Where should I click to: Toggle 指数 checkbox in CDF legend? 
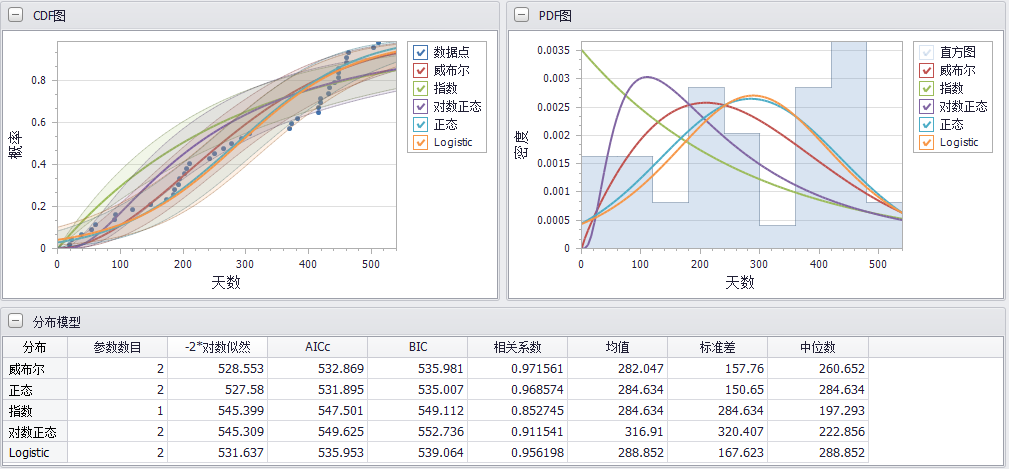point(421,89)
